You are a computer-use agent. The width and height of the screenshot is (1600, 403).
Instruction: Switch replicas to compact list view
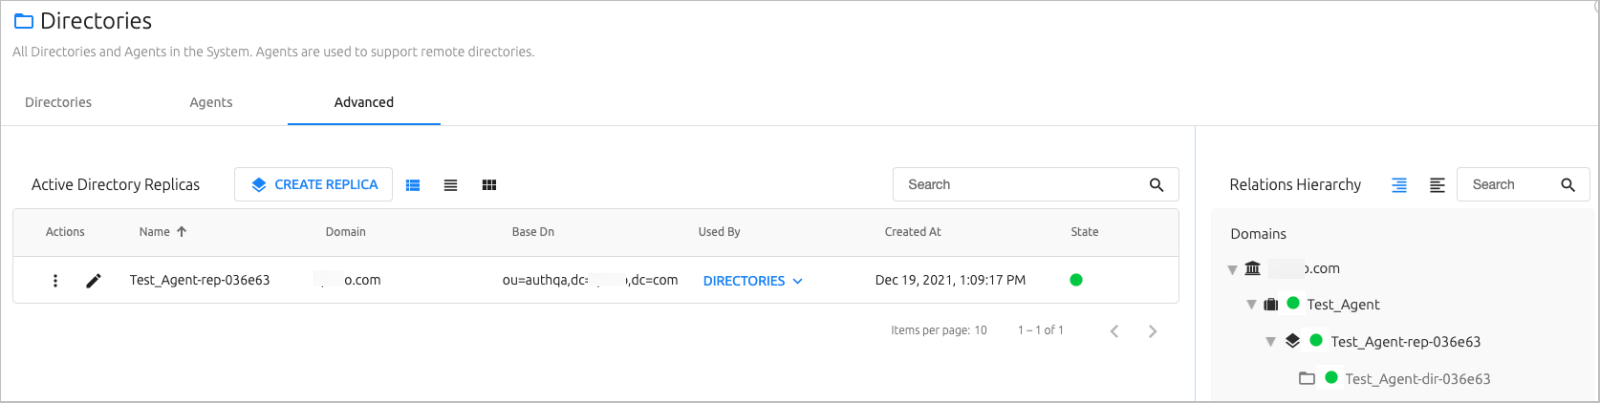tap(451, 185)
